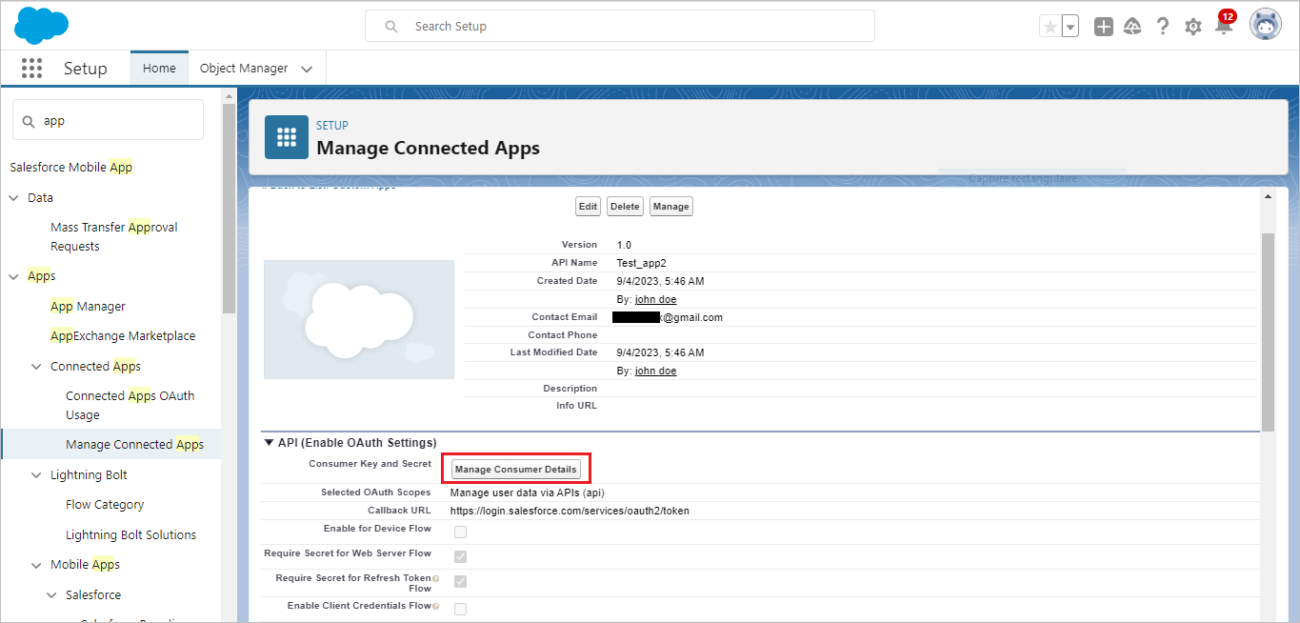Open the favorites list dropdown arrow
Screen dimensions: 1300x623
(1070, 27)
